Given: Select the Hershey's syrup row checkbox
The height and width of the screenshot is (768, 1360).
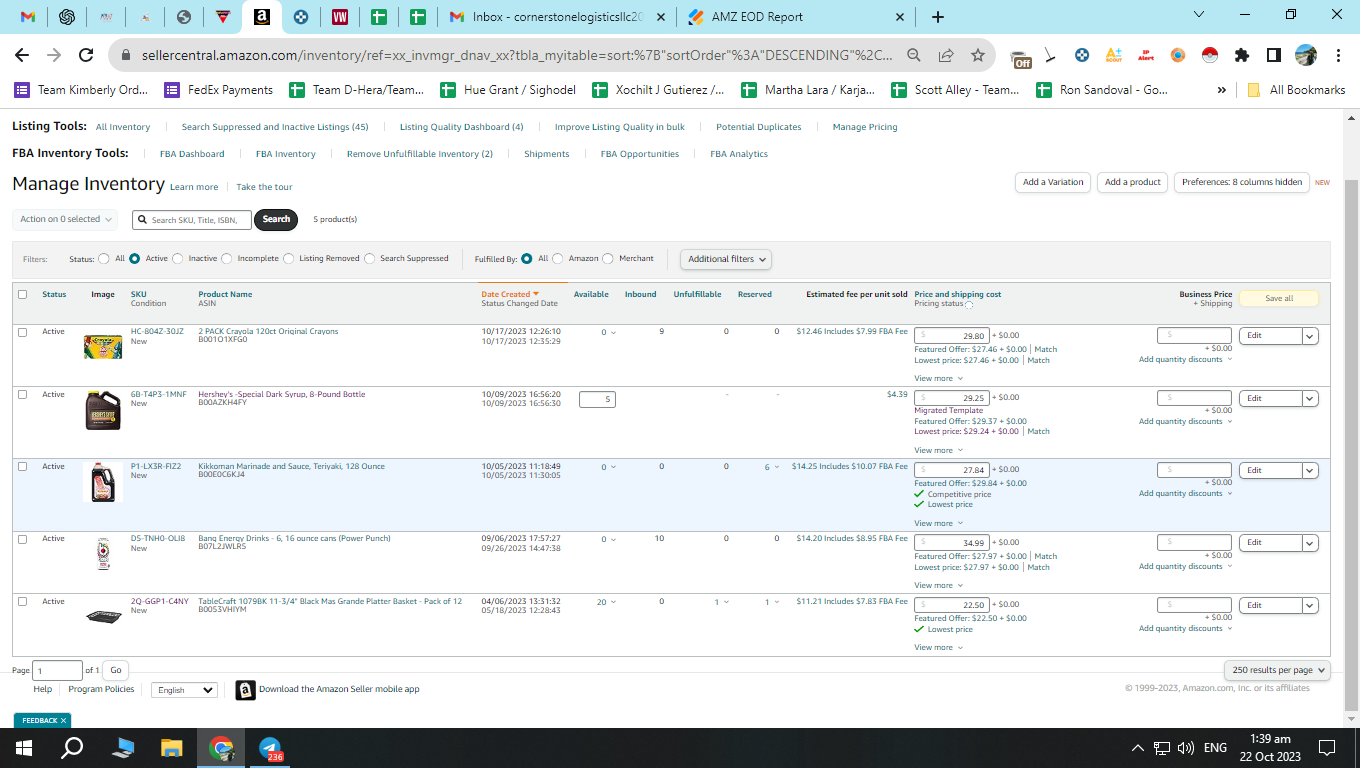Looking at the screenshot, I should 22,394.
